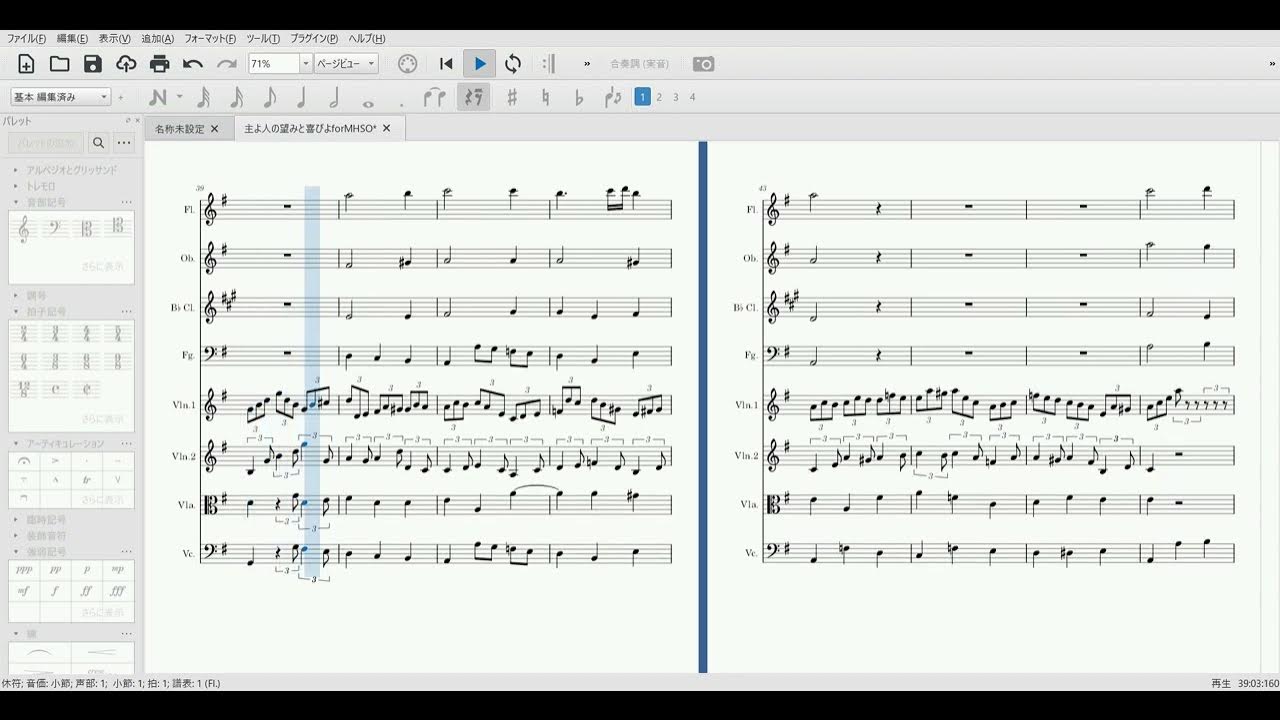Open プラグイン menu
This screenshot has width=1280, height=720.
point(314,38)
